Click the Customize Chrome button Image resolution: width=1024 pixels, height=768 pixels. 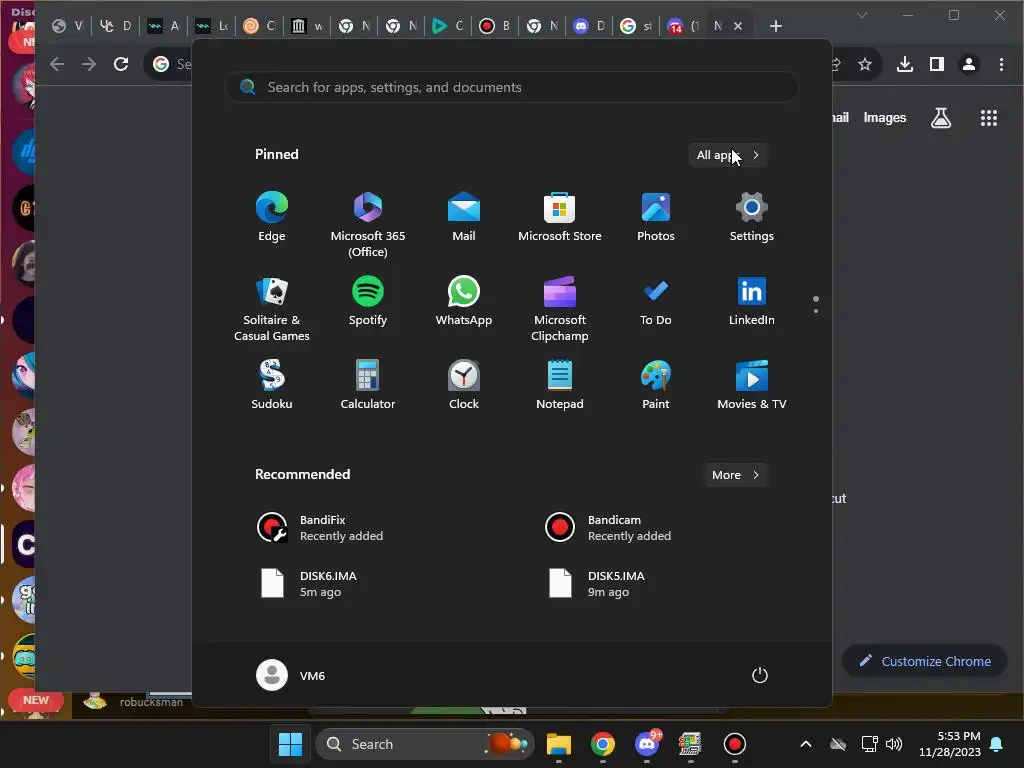click(925, 662)
